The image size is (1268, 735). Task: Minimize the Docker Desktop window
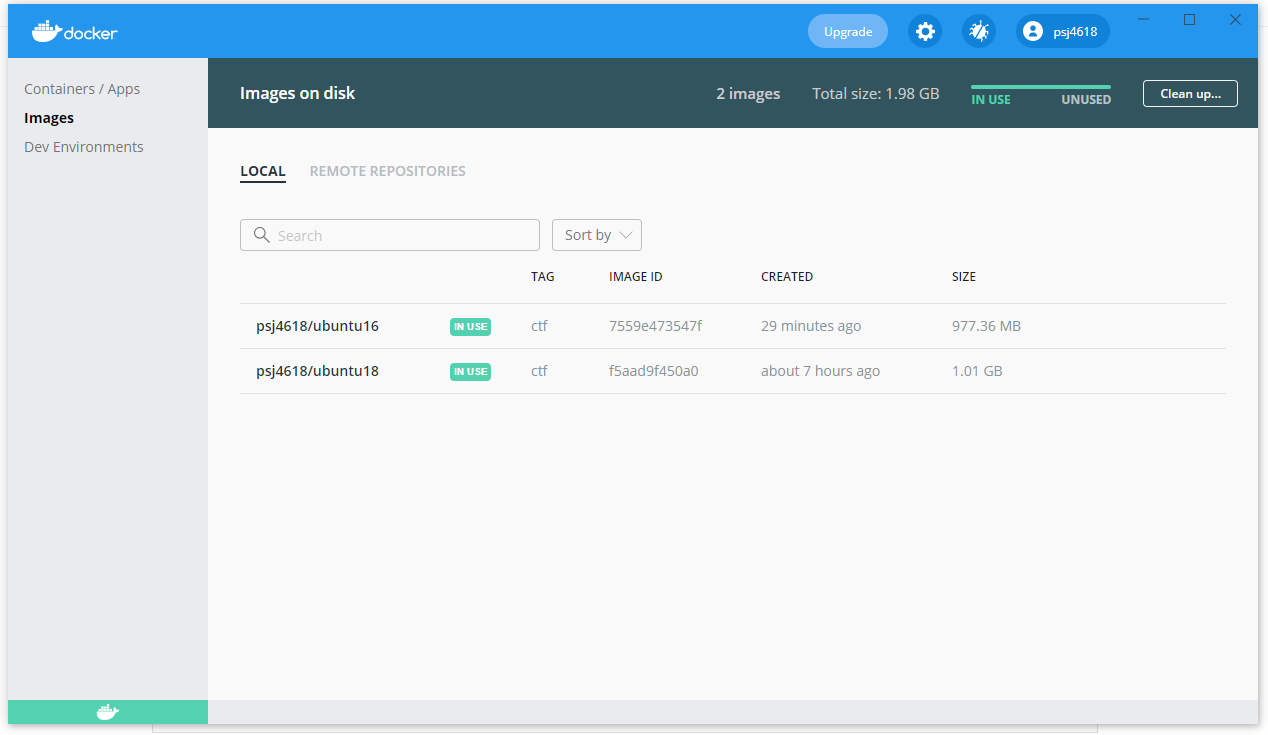[x=1144, y=19]
